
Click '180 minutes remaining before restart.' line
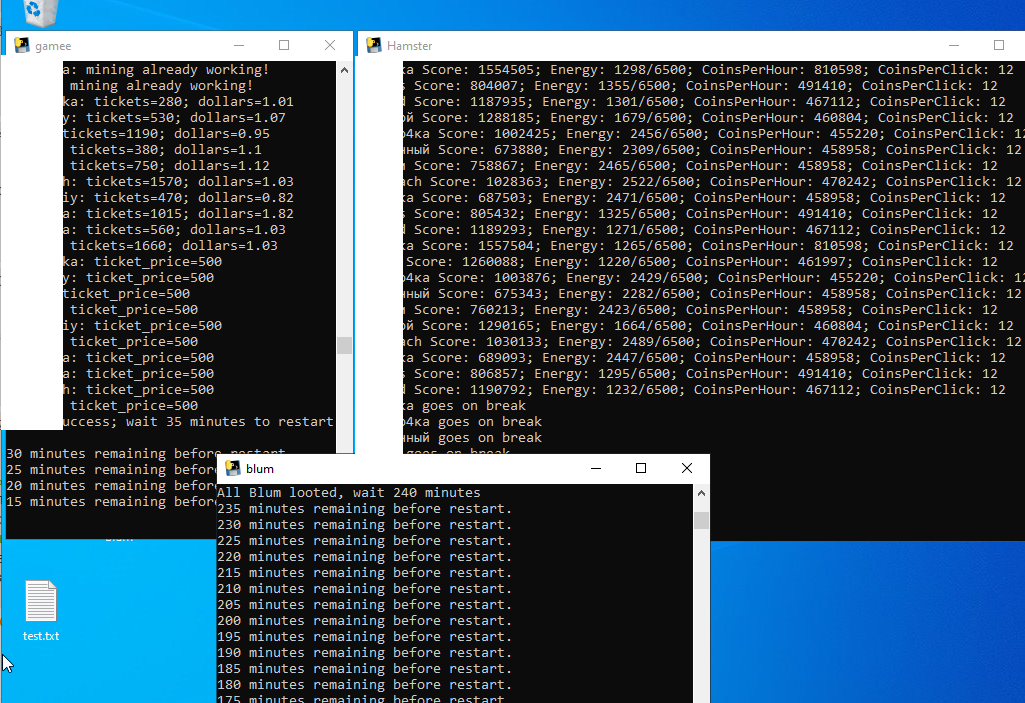pyautogui.click(x=365, y=685)
